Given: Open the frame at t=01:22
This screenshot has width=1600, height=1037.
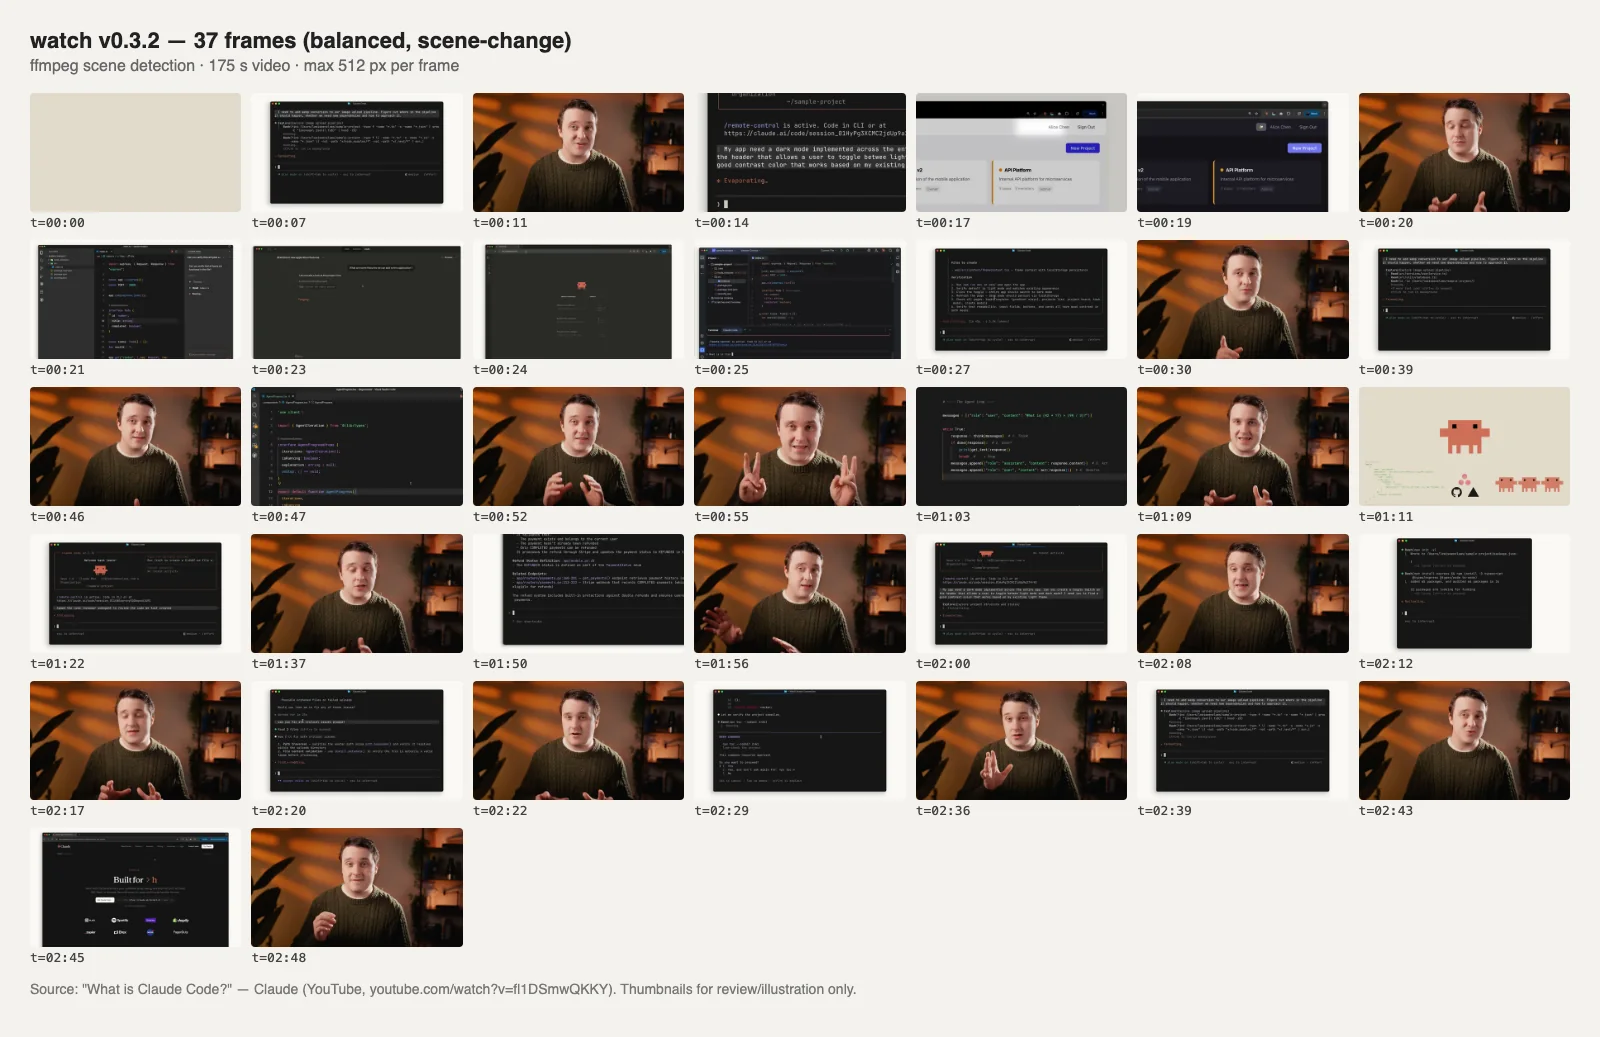Looking at the screenshot, I should 135,593.
